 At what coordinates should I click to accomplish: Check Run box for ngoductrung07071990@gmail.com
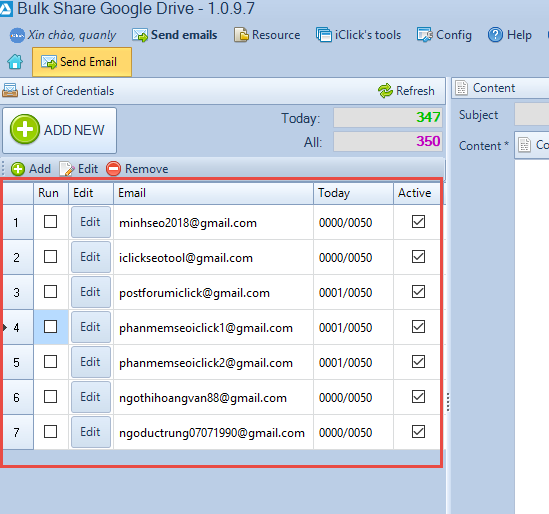coord(50,432)
